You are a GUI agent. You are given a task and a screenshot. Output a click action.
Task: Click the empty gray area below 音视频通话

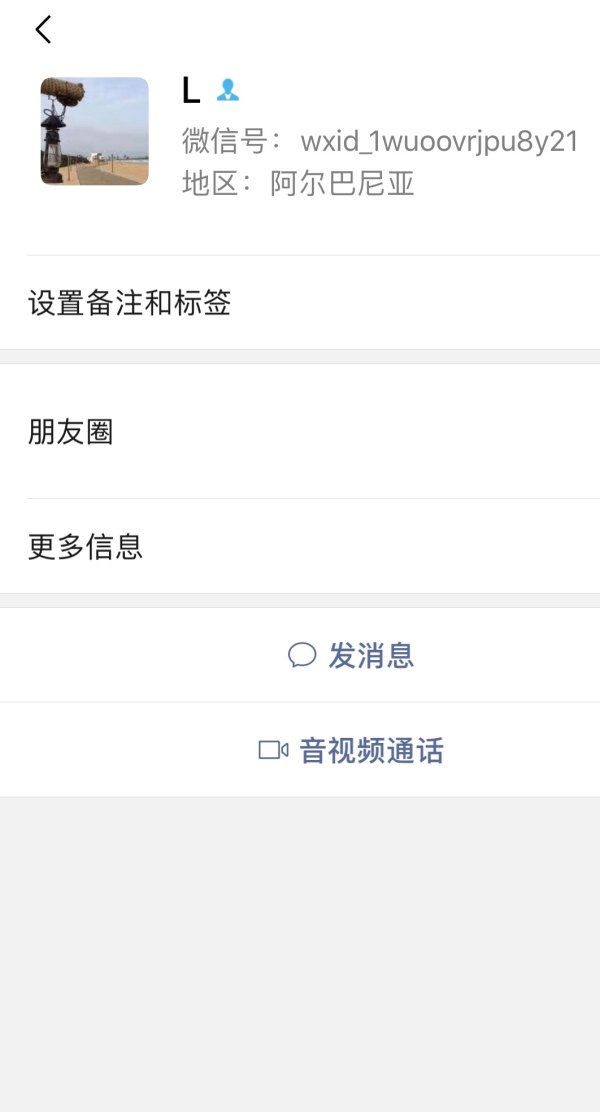click(x=300, y=950)
